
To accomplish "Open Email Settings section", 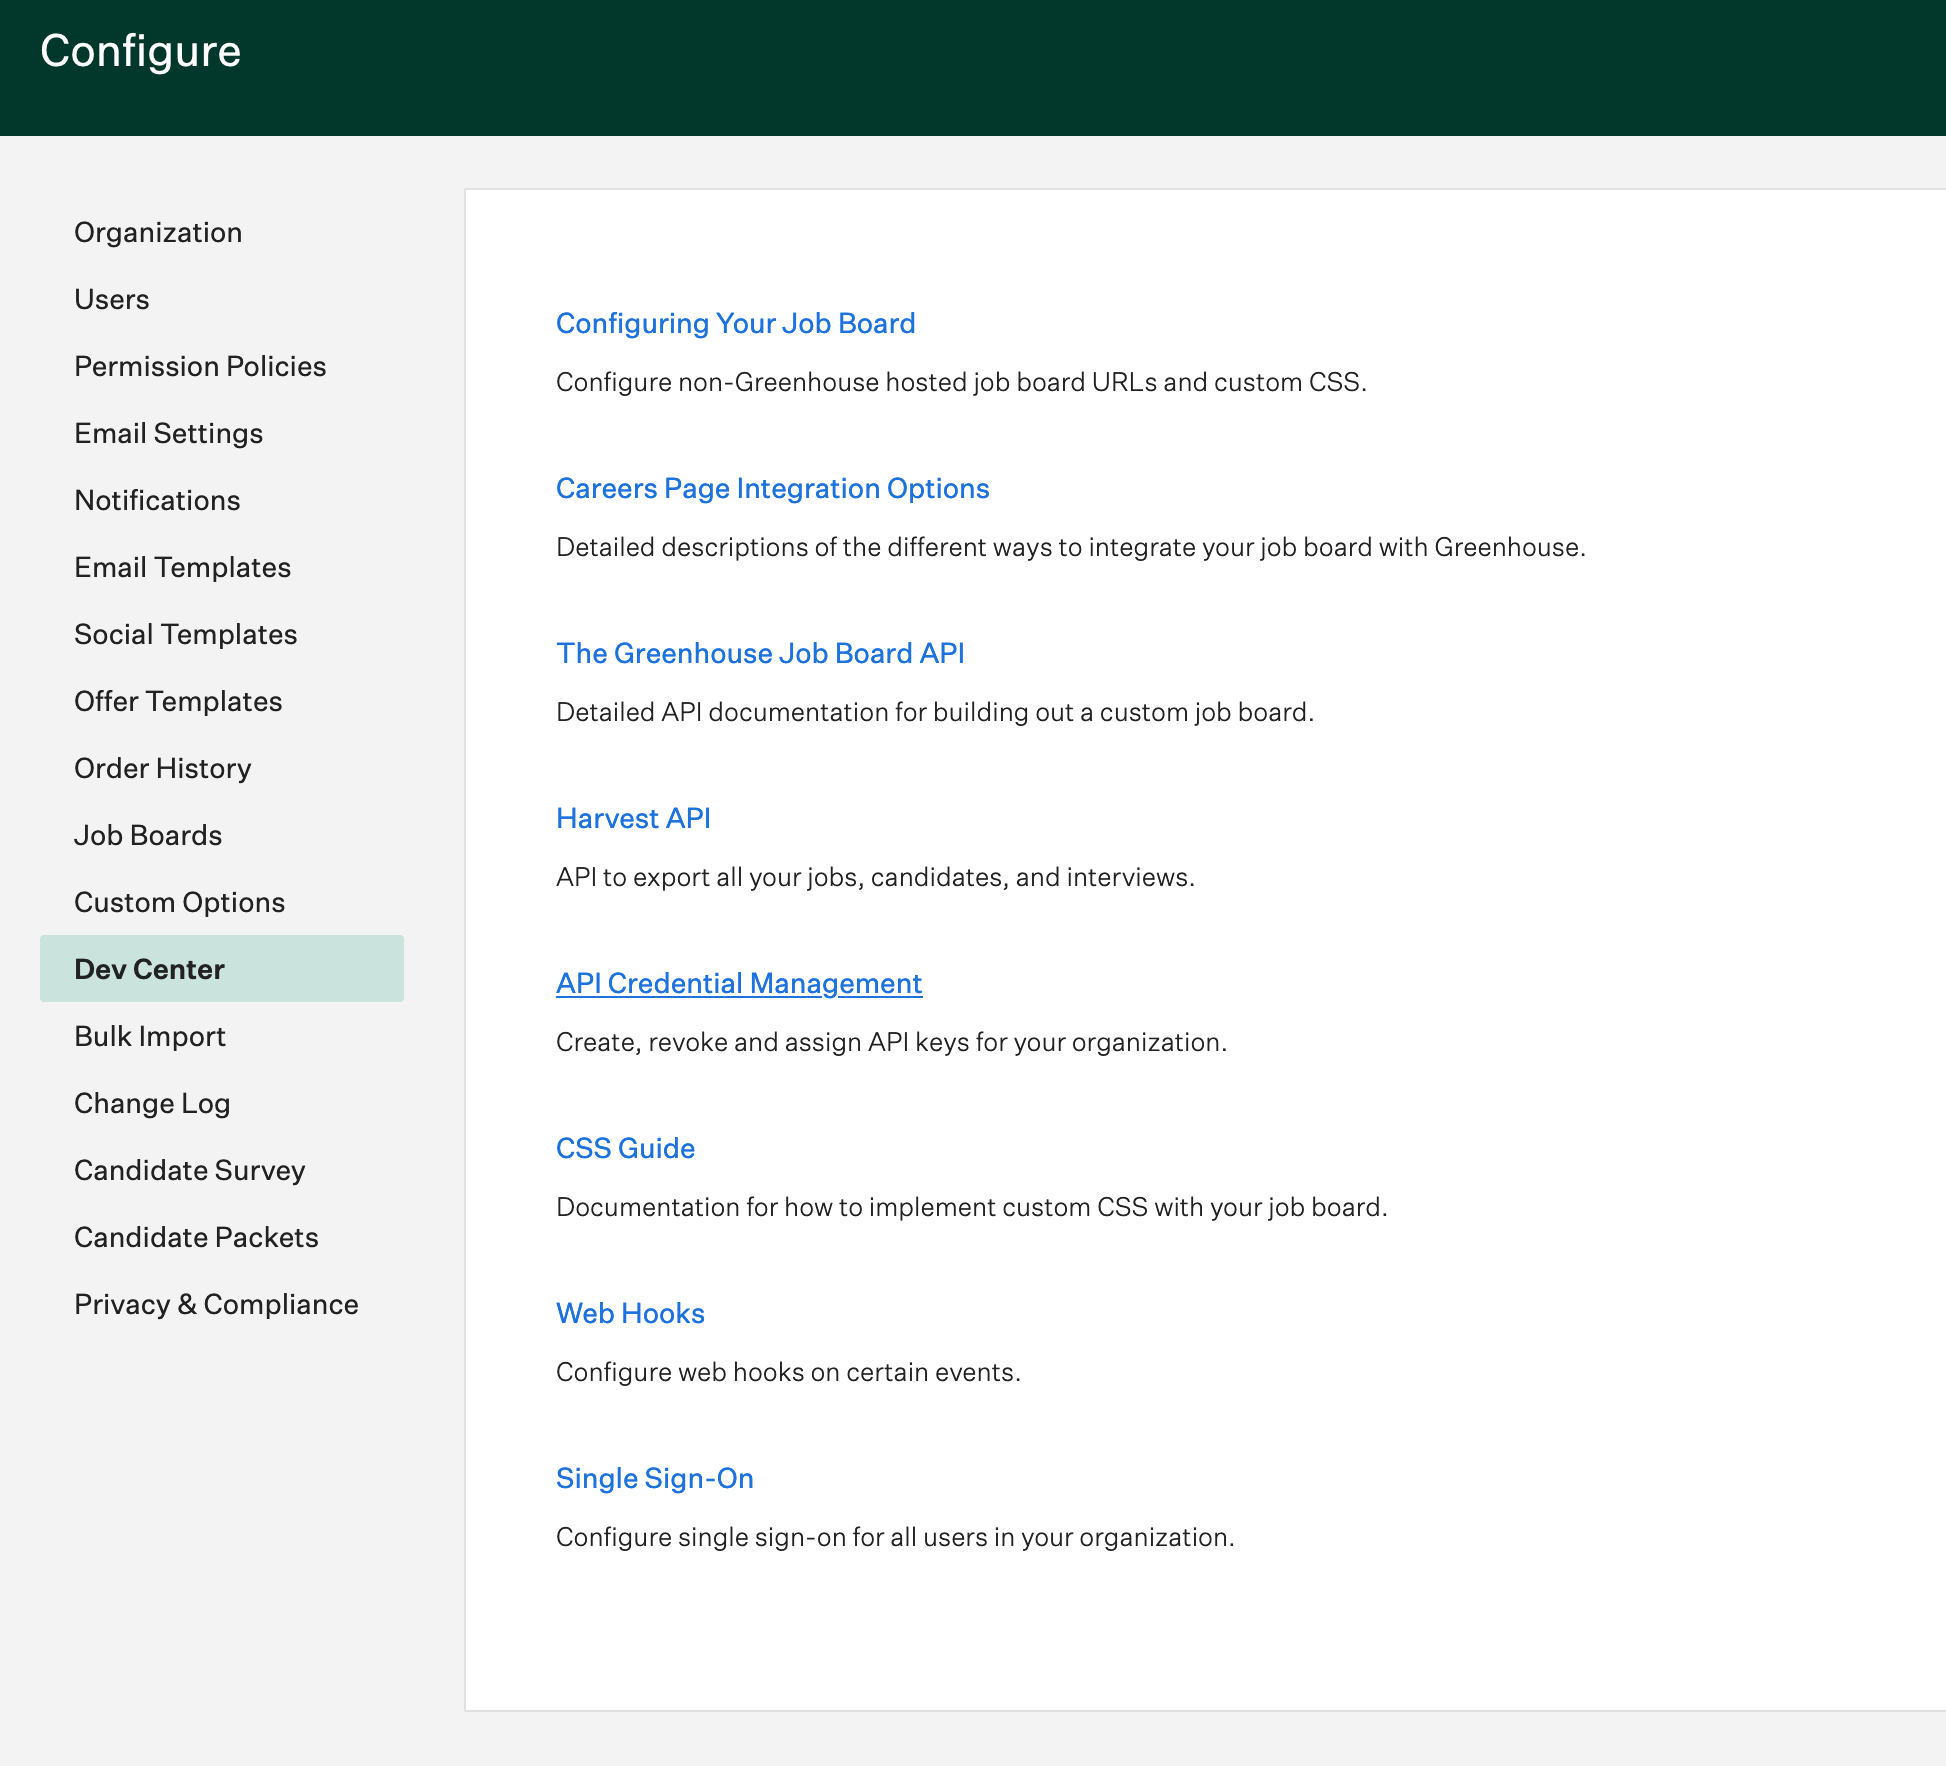I will click(x=168, y=433).
